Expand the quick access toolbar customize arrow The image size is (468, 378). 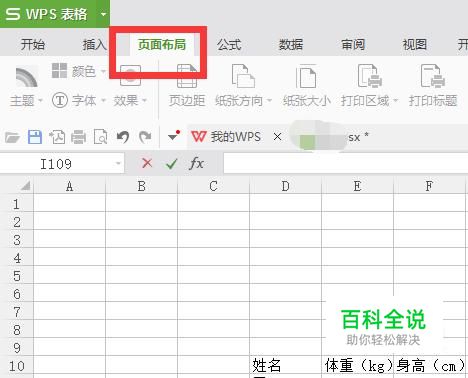(174, 136)
